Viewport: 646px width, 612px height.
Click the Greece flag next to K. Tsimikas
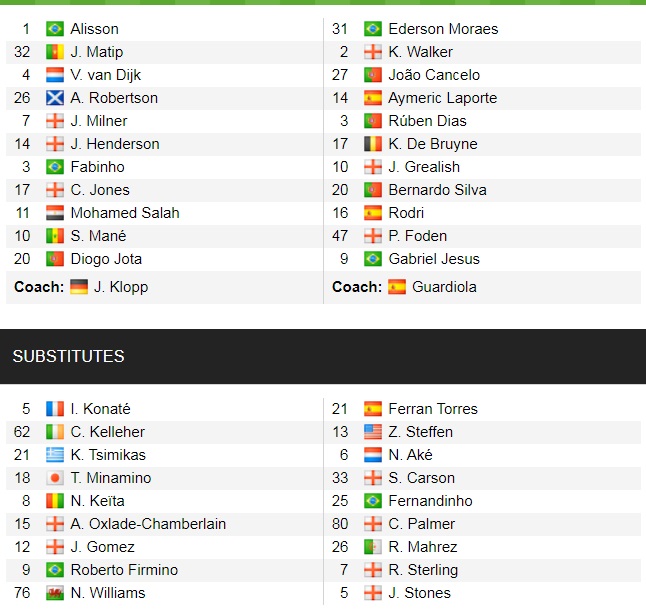(54, 455)
